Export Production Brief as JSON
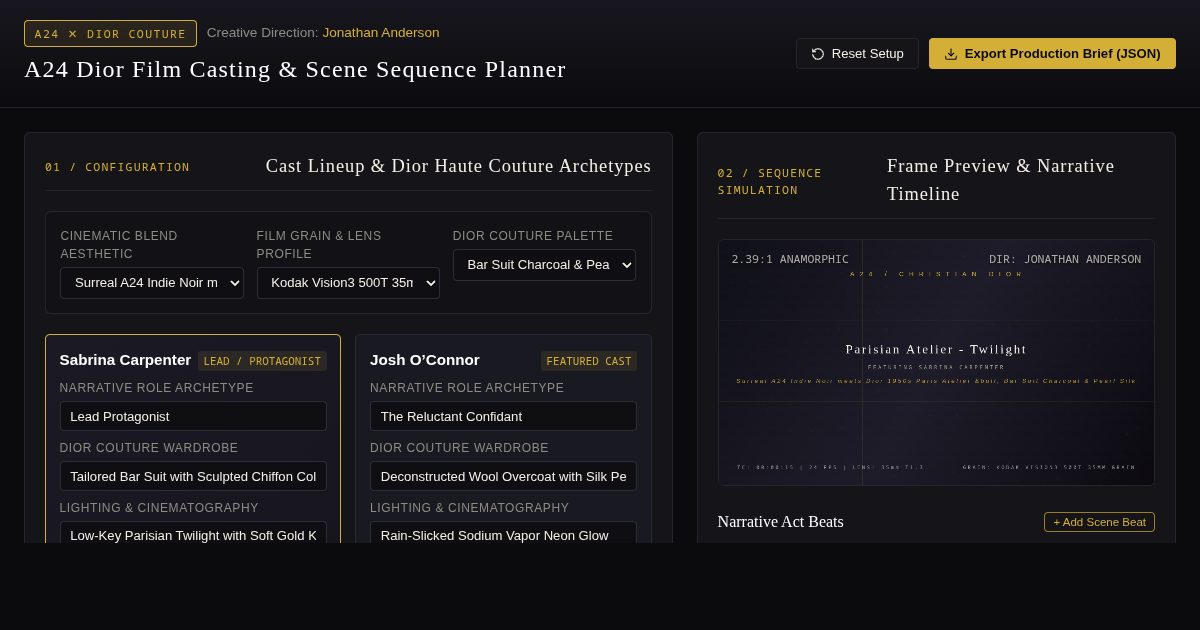This screenshot has height=630, width=1200. (1052, 54)
